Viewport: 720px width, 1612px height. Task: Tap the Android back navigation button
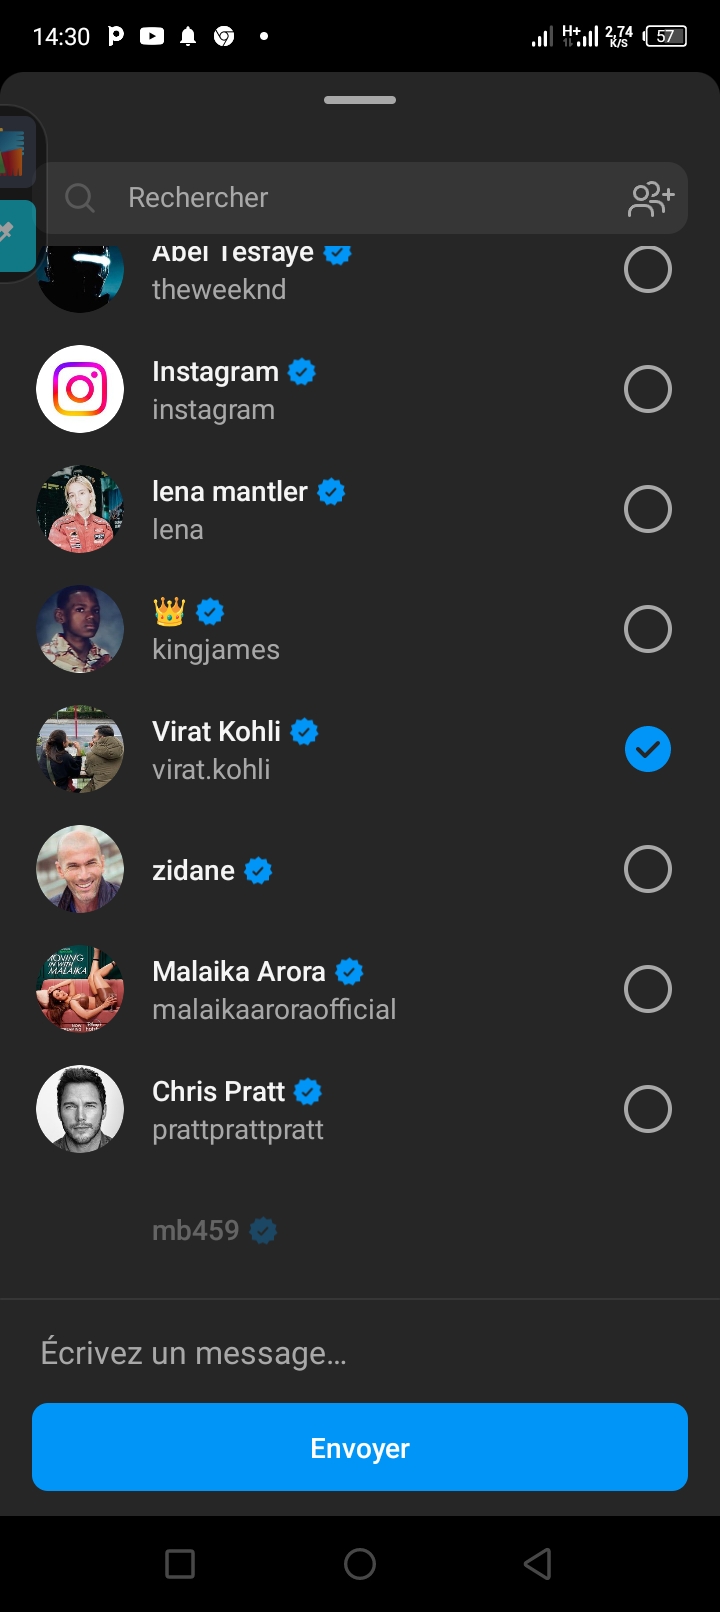point(538,1563)
